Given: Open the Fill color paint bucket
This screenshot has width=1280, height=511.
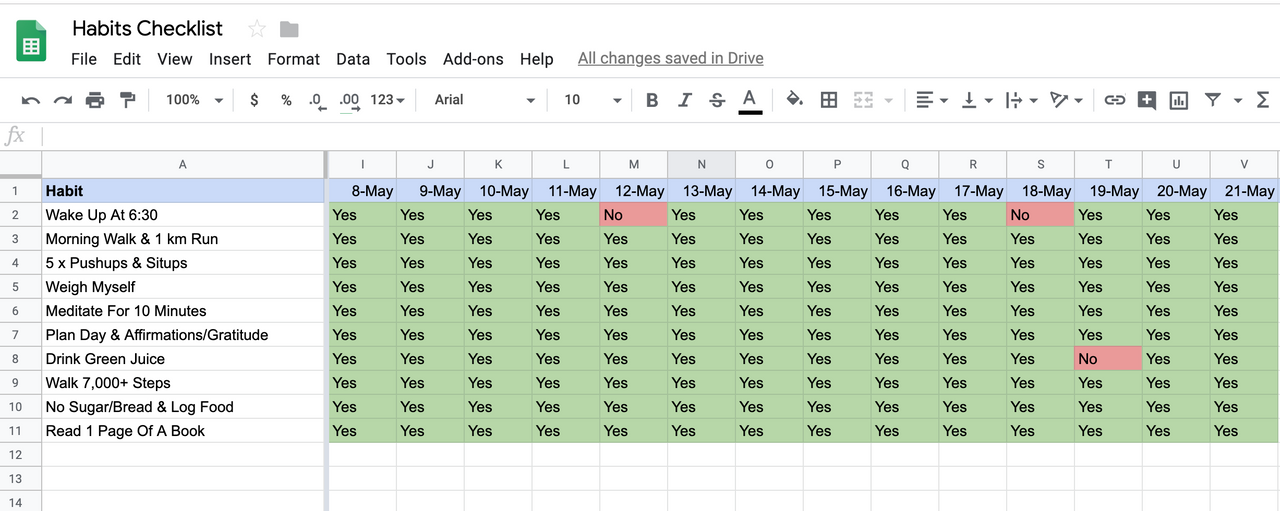Looking at the screenshot, I should coord(794,100).
